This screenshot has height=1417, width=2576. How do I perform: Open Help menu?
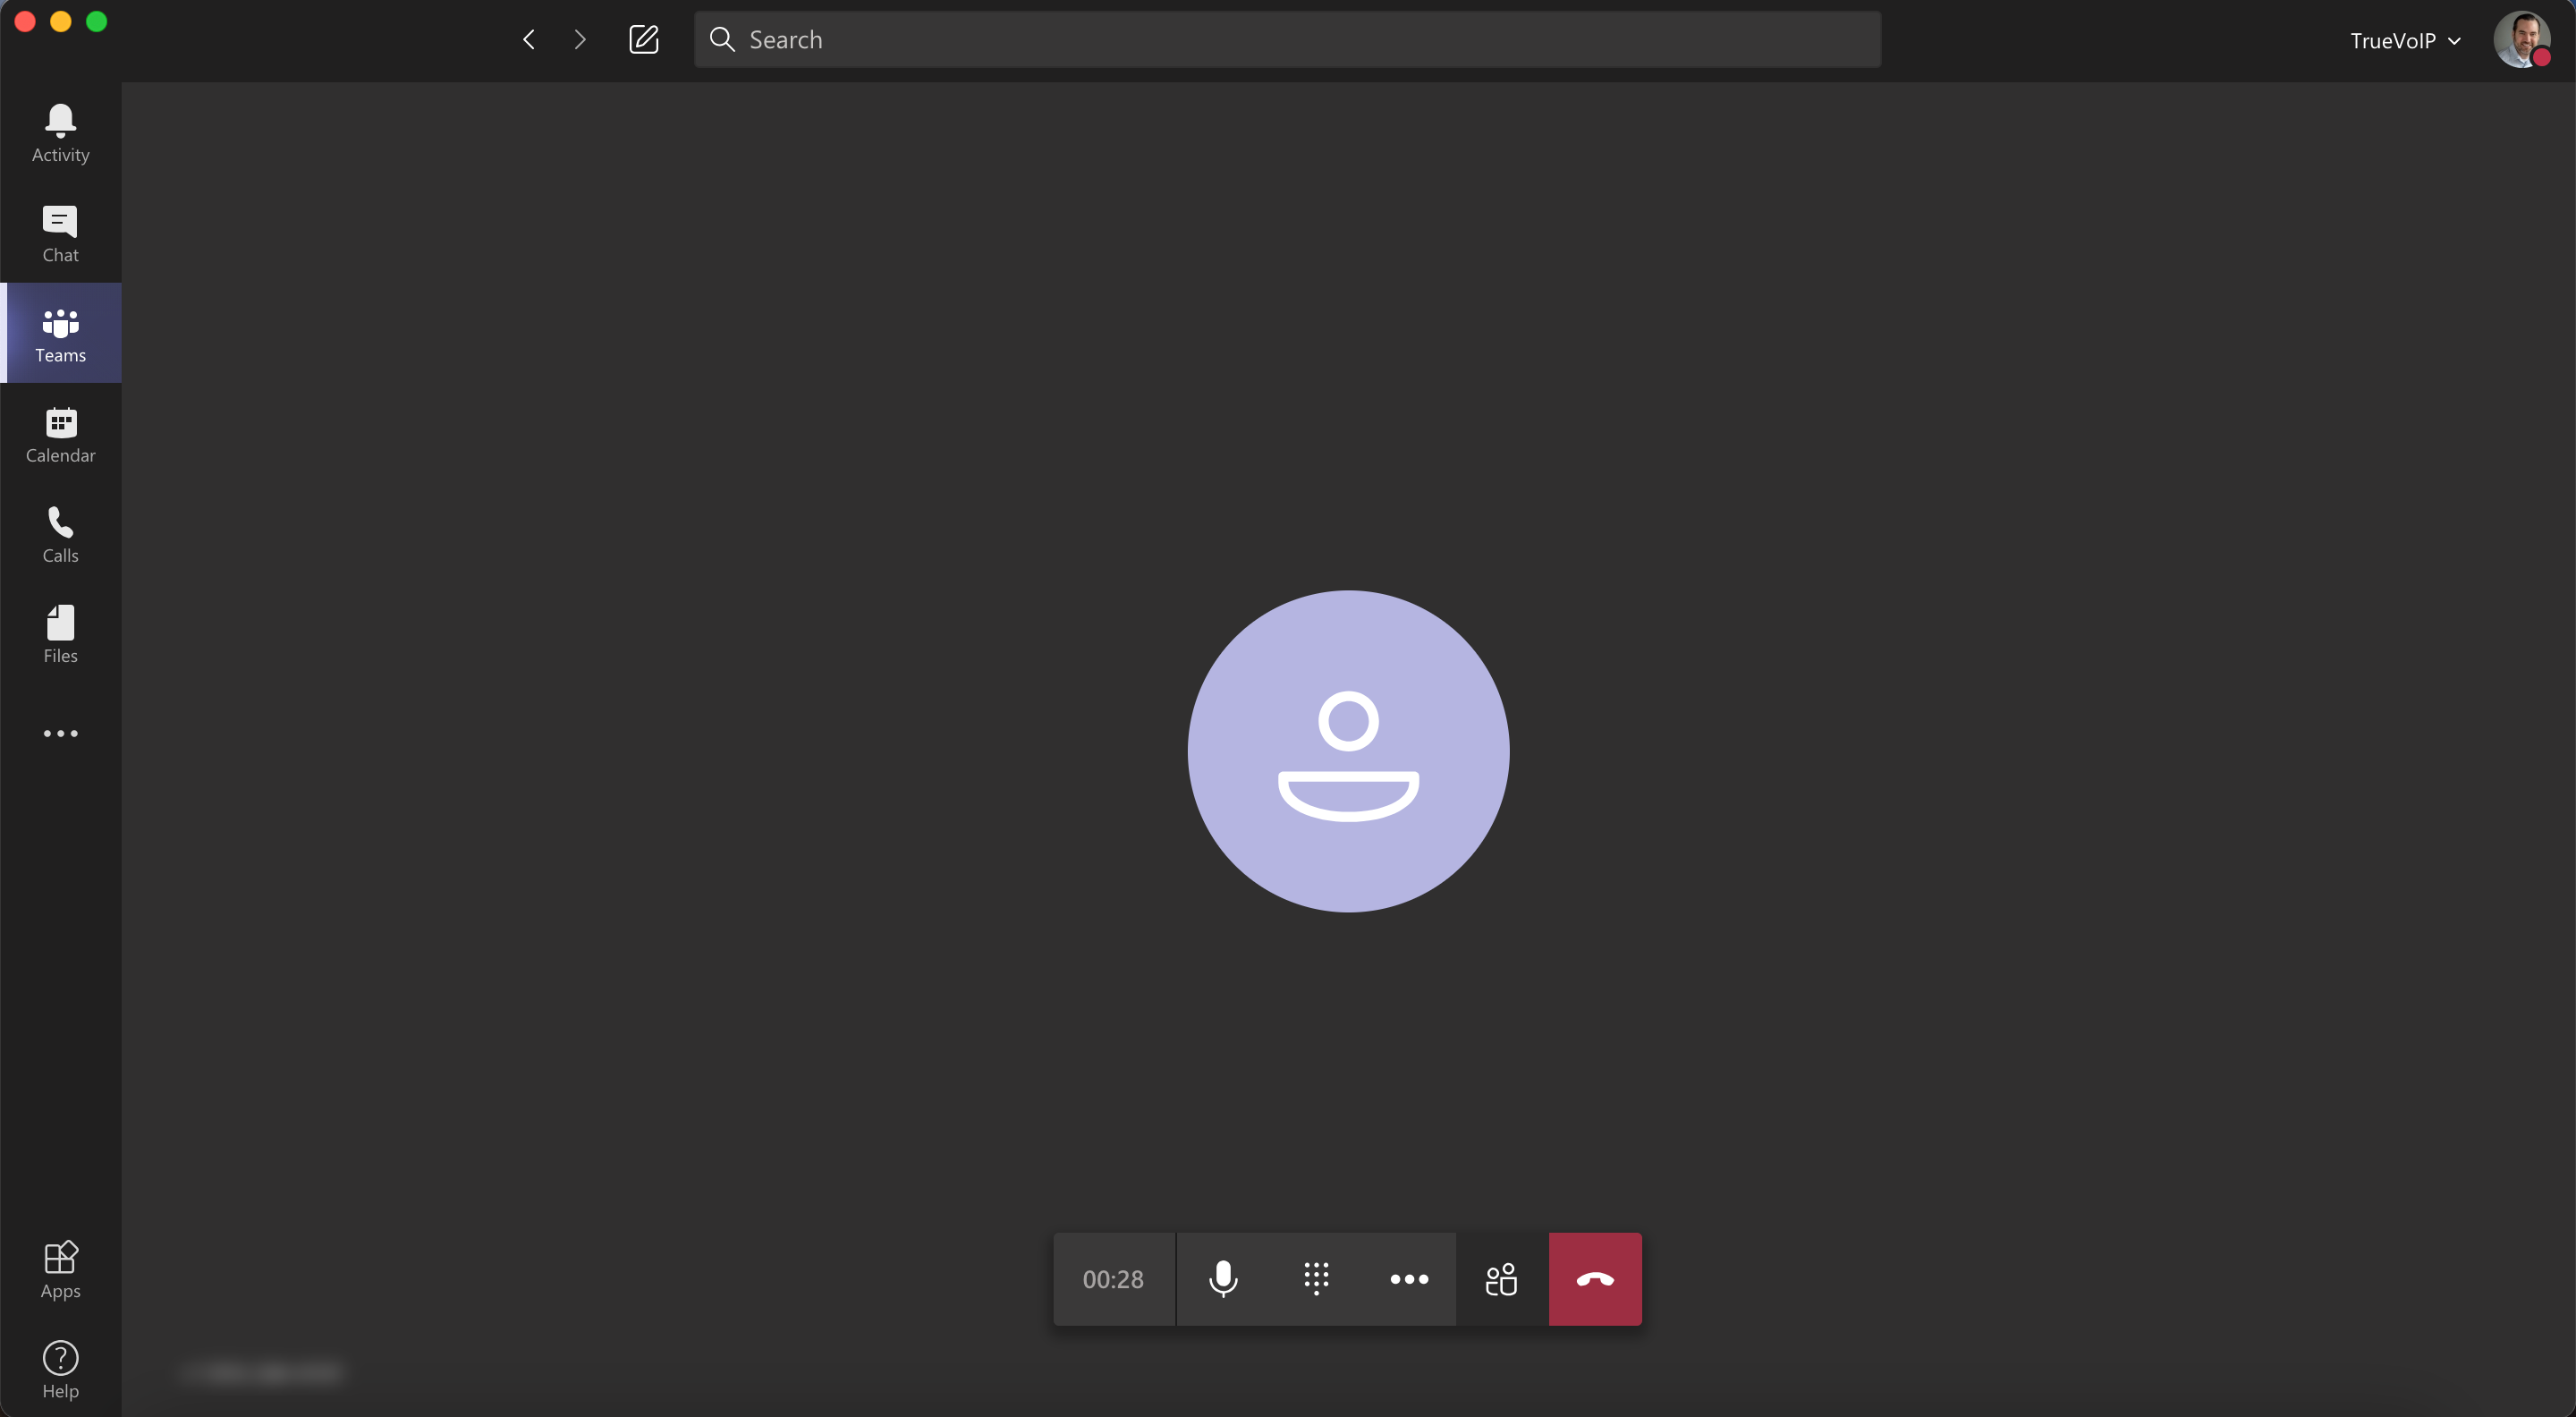tap(60, 1370)
